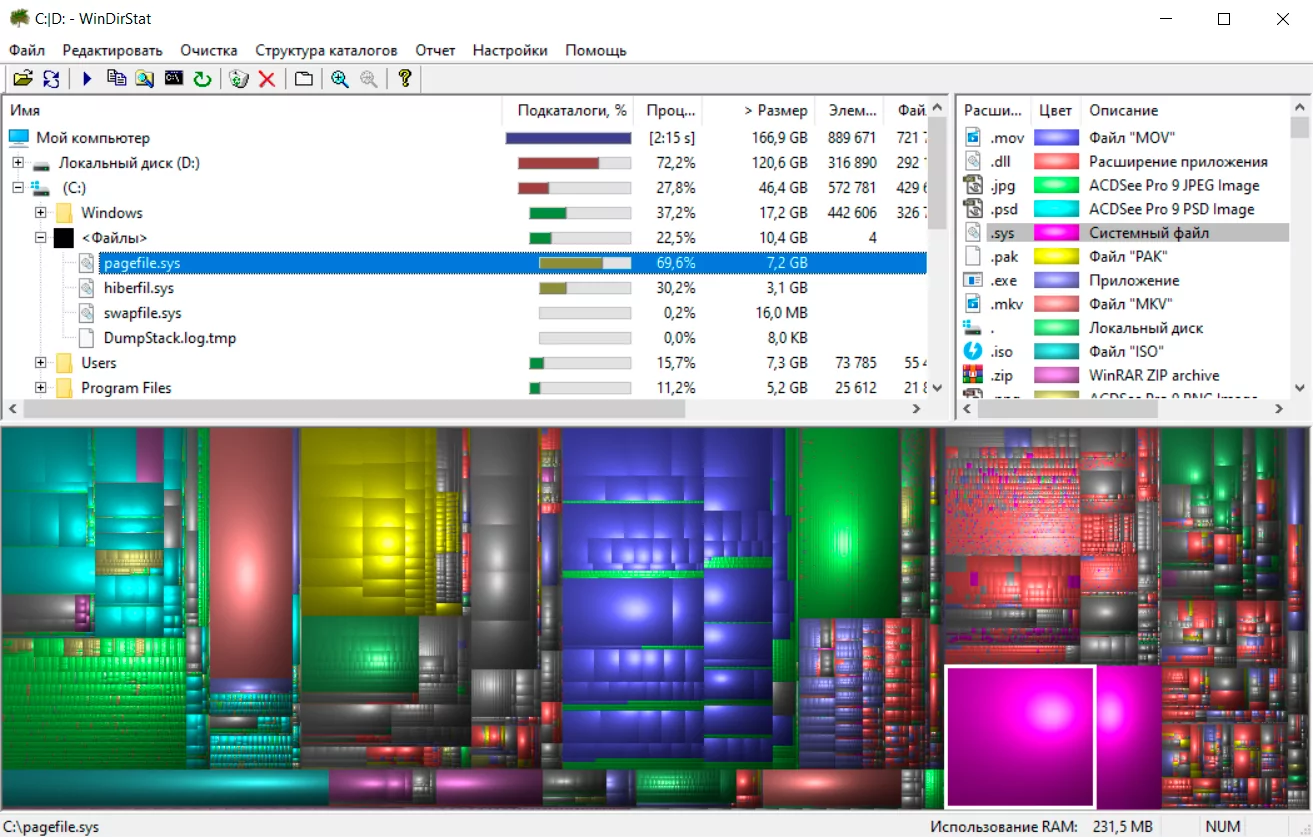Click the directory tree's horizontal scroll right arrow

[917, 409]
